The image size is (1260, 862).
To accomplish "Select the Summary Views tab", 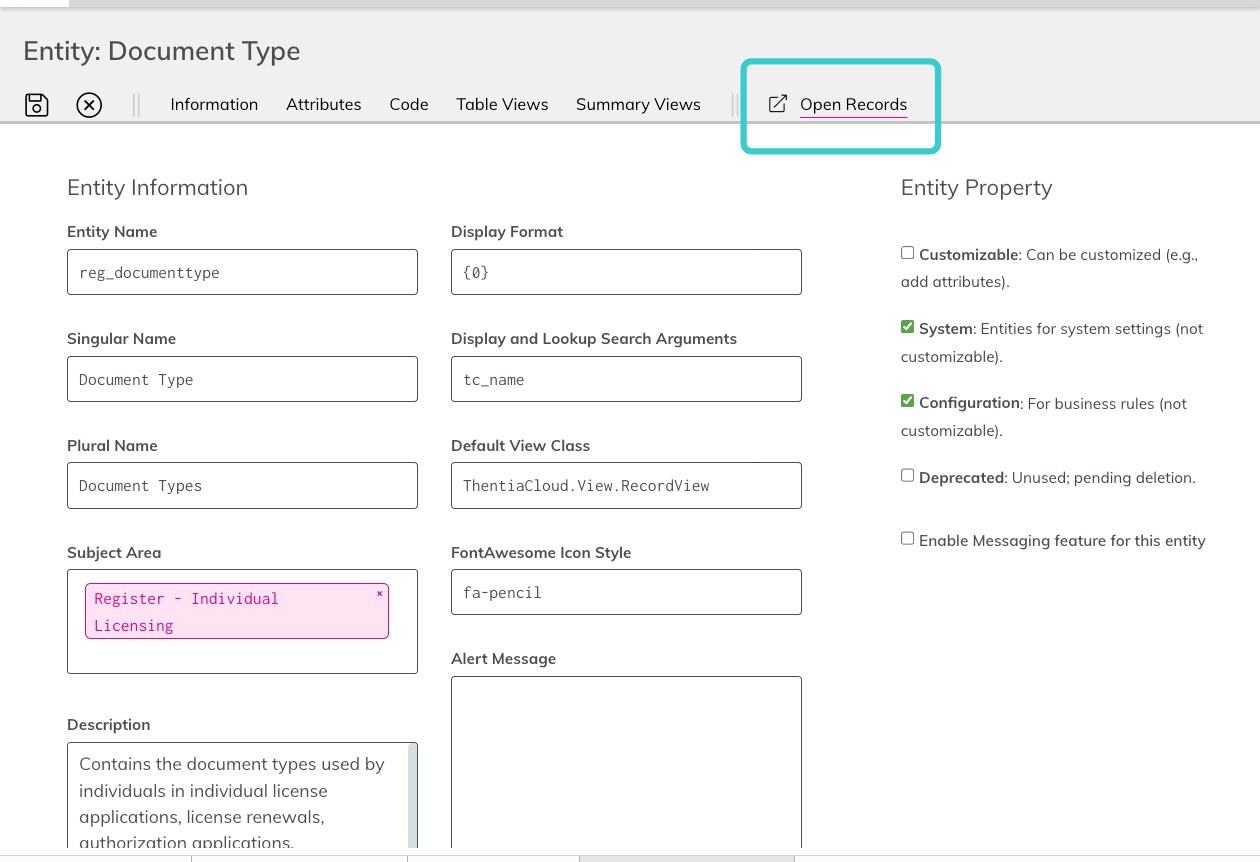I will pos(638,104).
